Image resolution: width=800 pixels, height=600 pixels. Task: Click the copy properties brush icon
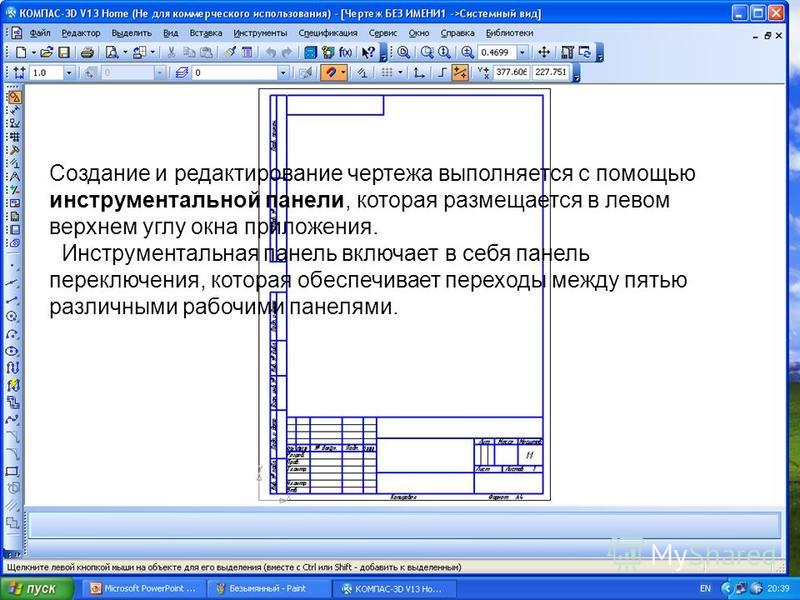click(x=230, y=52)
